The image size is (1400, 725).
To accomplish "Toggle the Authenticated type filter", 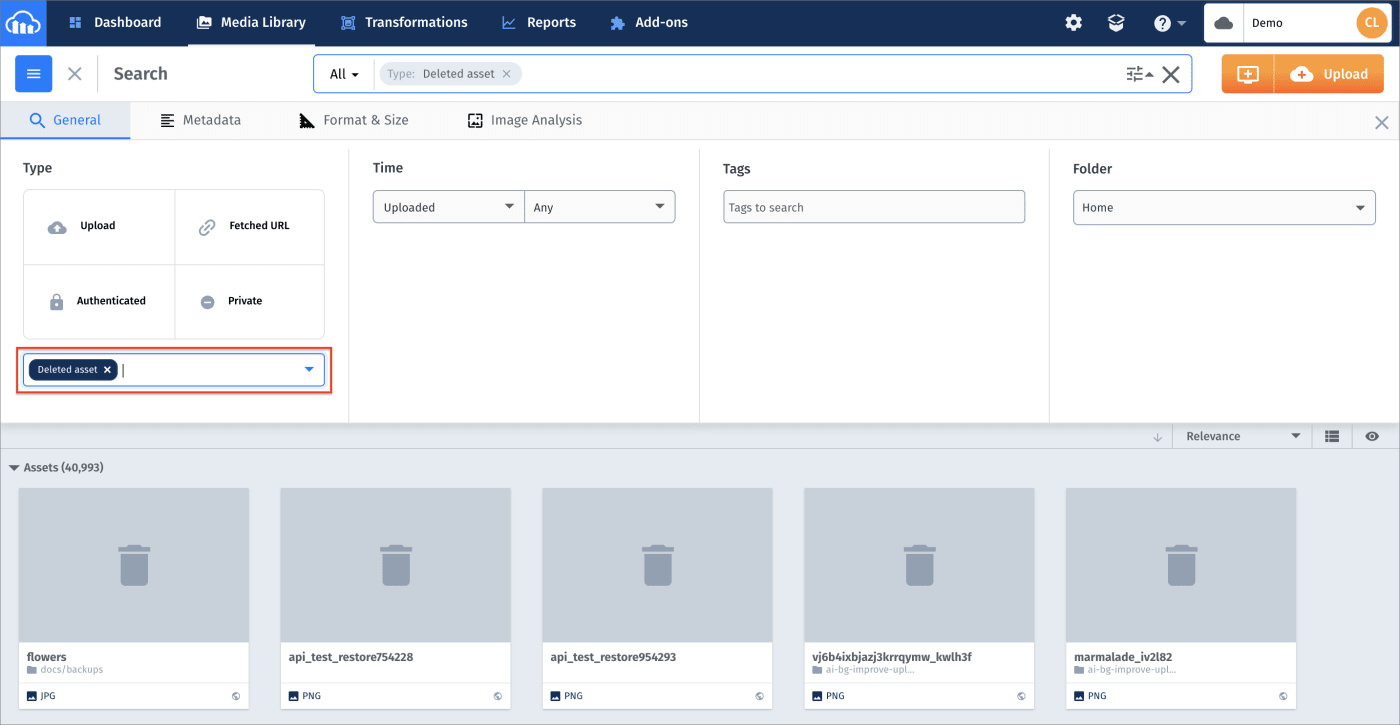I will [99, 301].
